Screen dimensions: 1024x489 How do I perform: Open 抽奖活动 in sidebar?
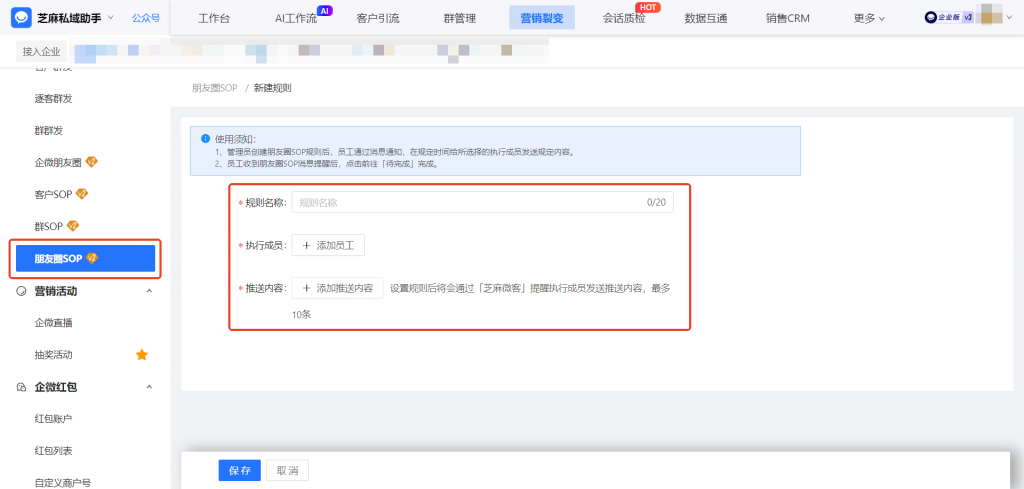[54, 355]
